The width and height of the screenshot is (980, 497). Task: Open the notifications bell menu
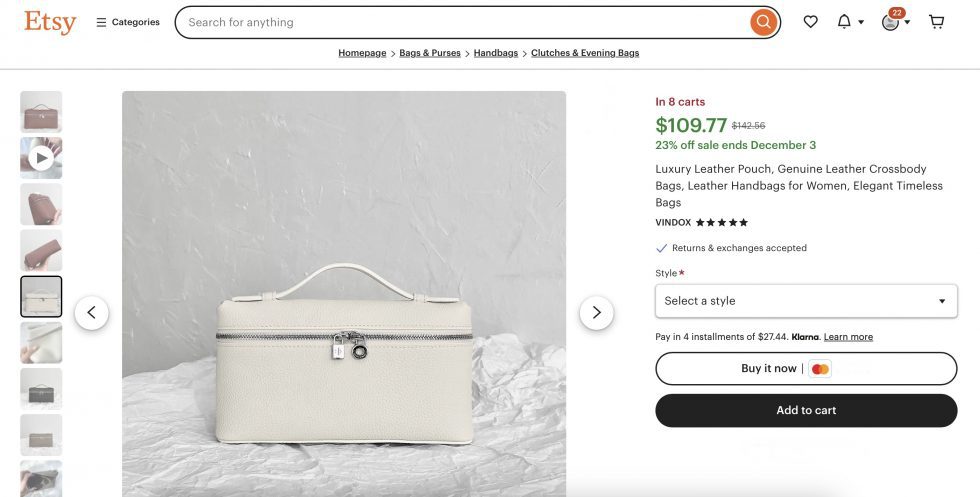tap(849, 22)
